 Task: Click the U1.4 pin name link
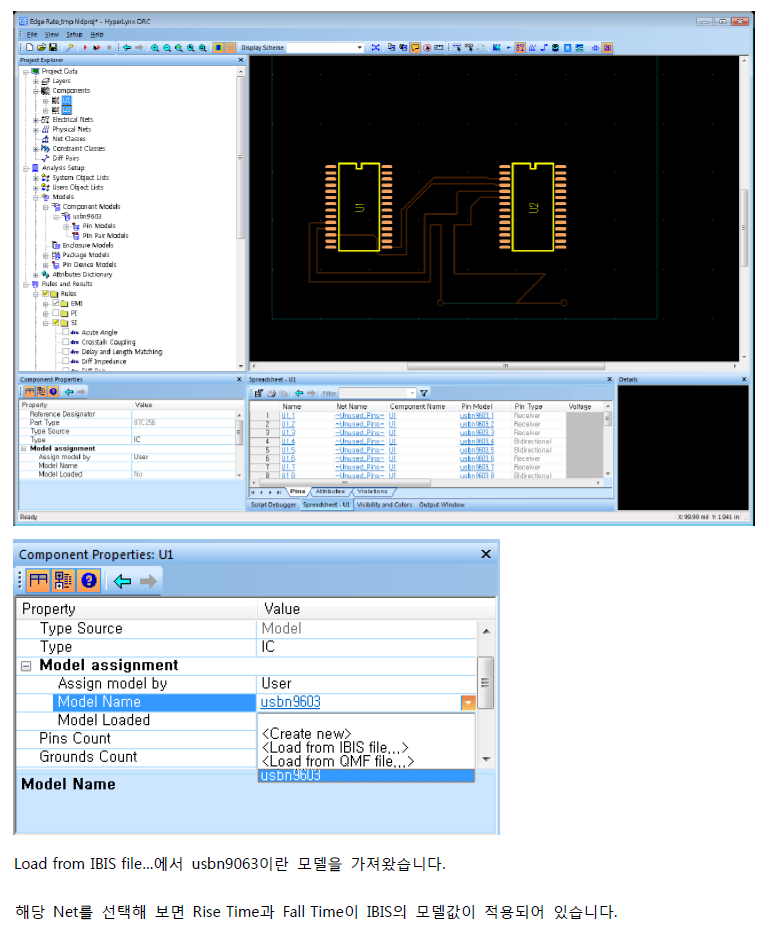(x=288, y=441)
